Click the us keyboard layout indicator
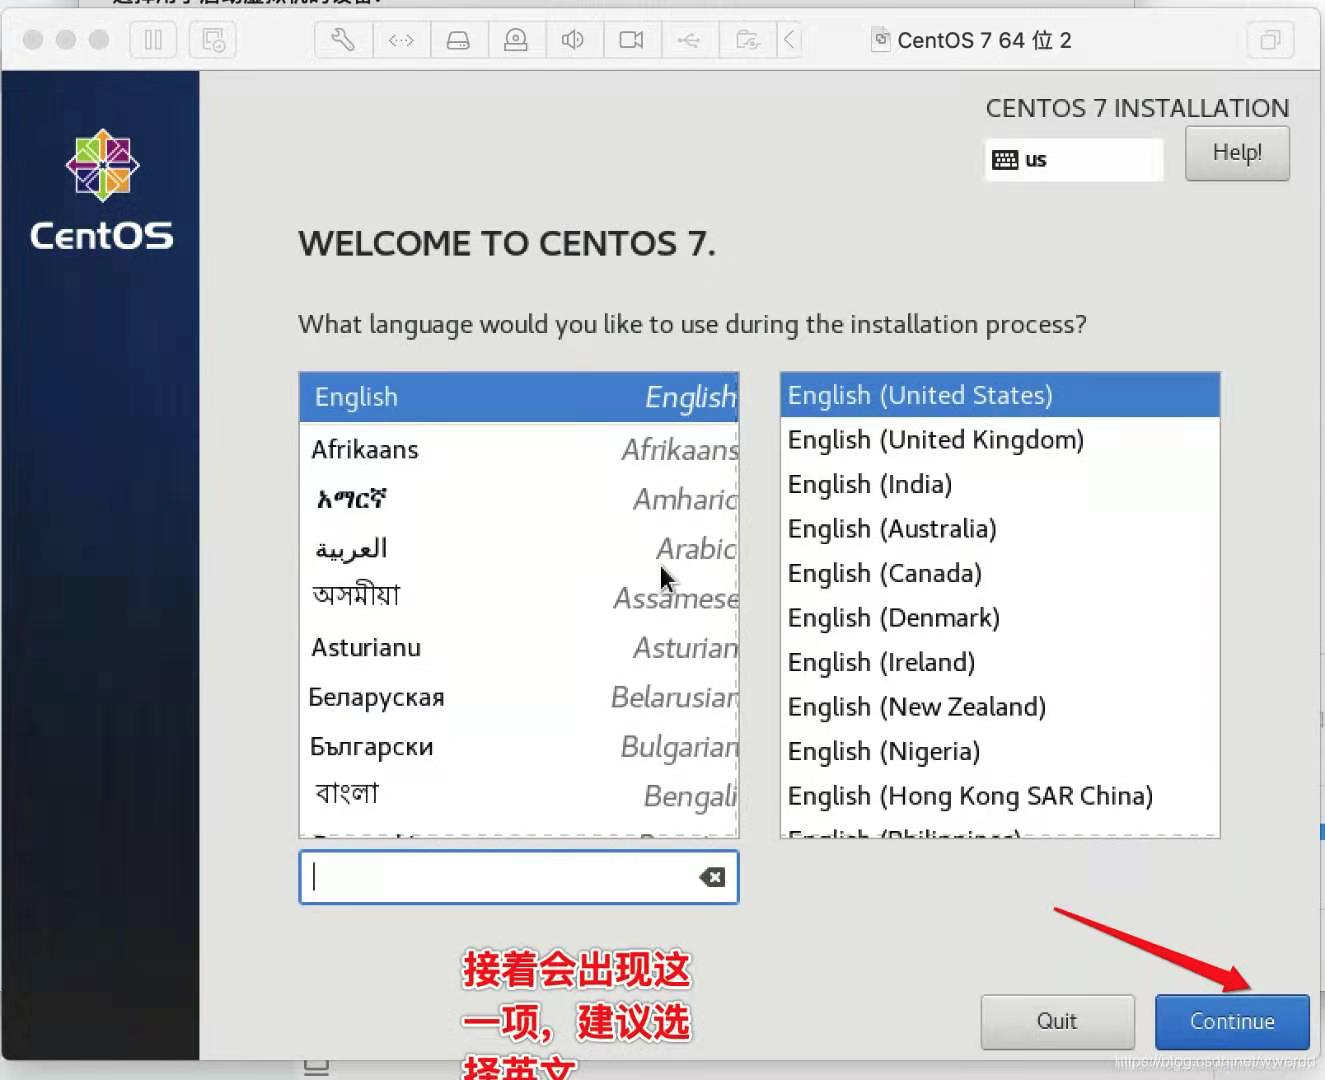Viewport: 1325px width, 1080px height. 1074,160
